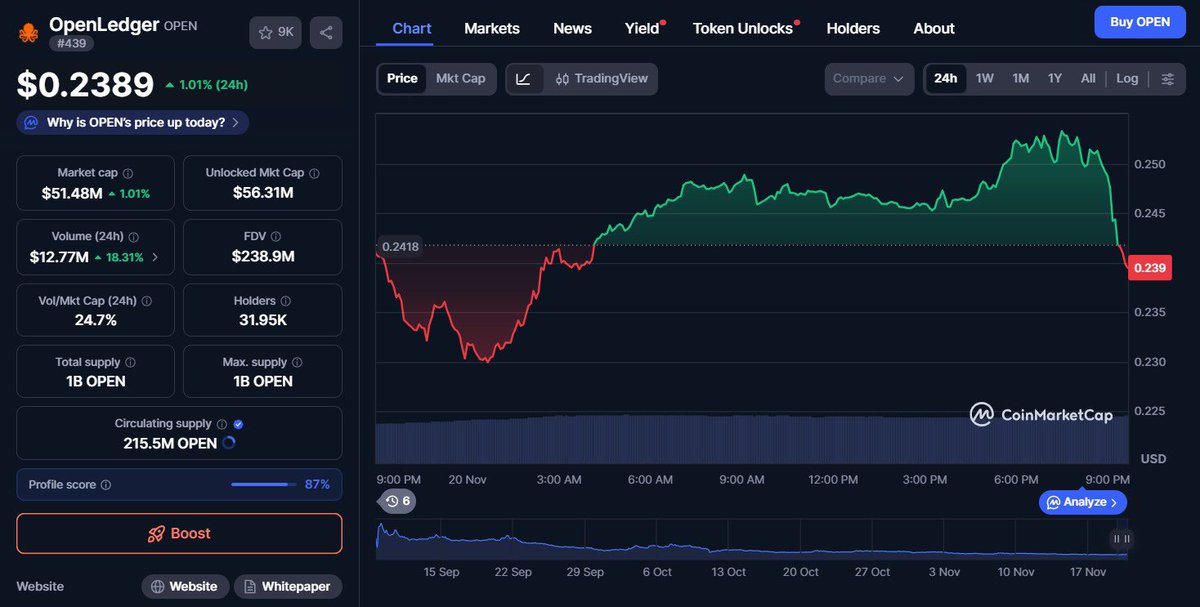
Task: Click the Profile score info icon
Action: pos(106,485)
